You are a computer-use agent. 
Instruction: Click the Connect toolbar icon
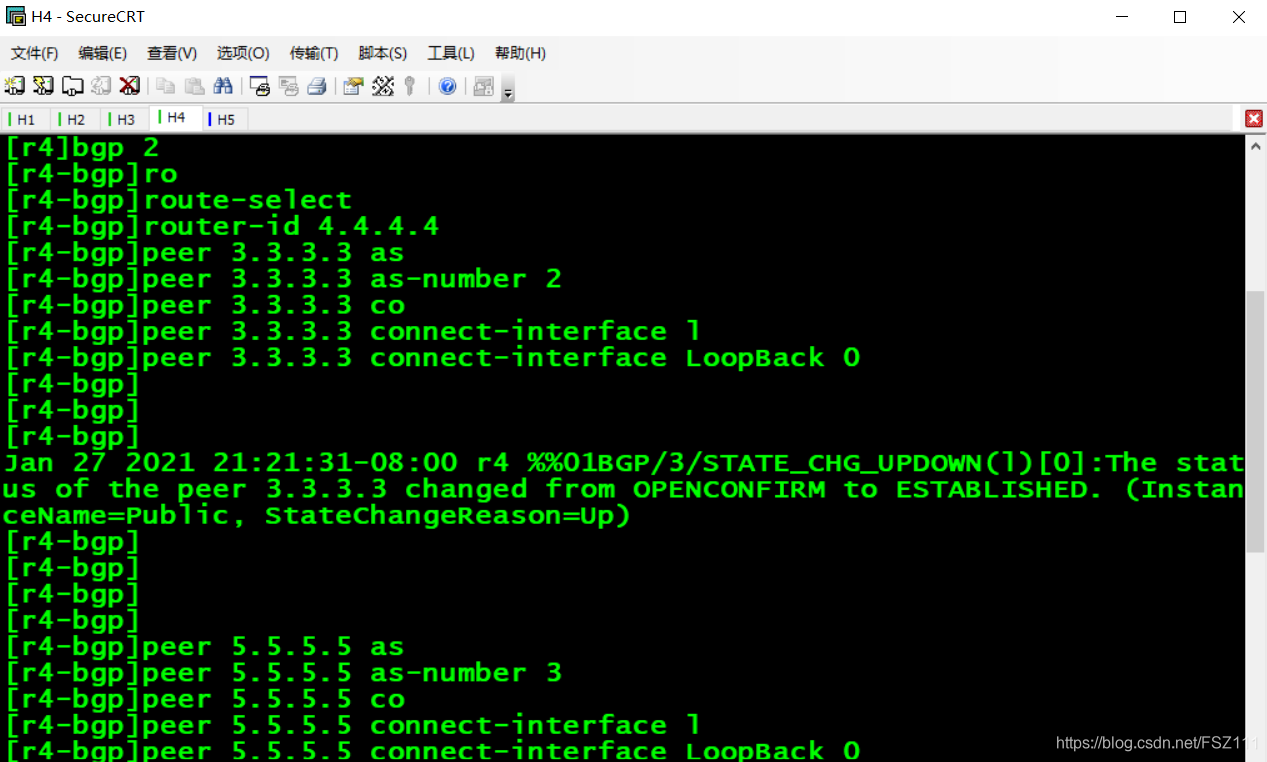[x=15, y=86]
